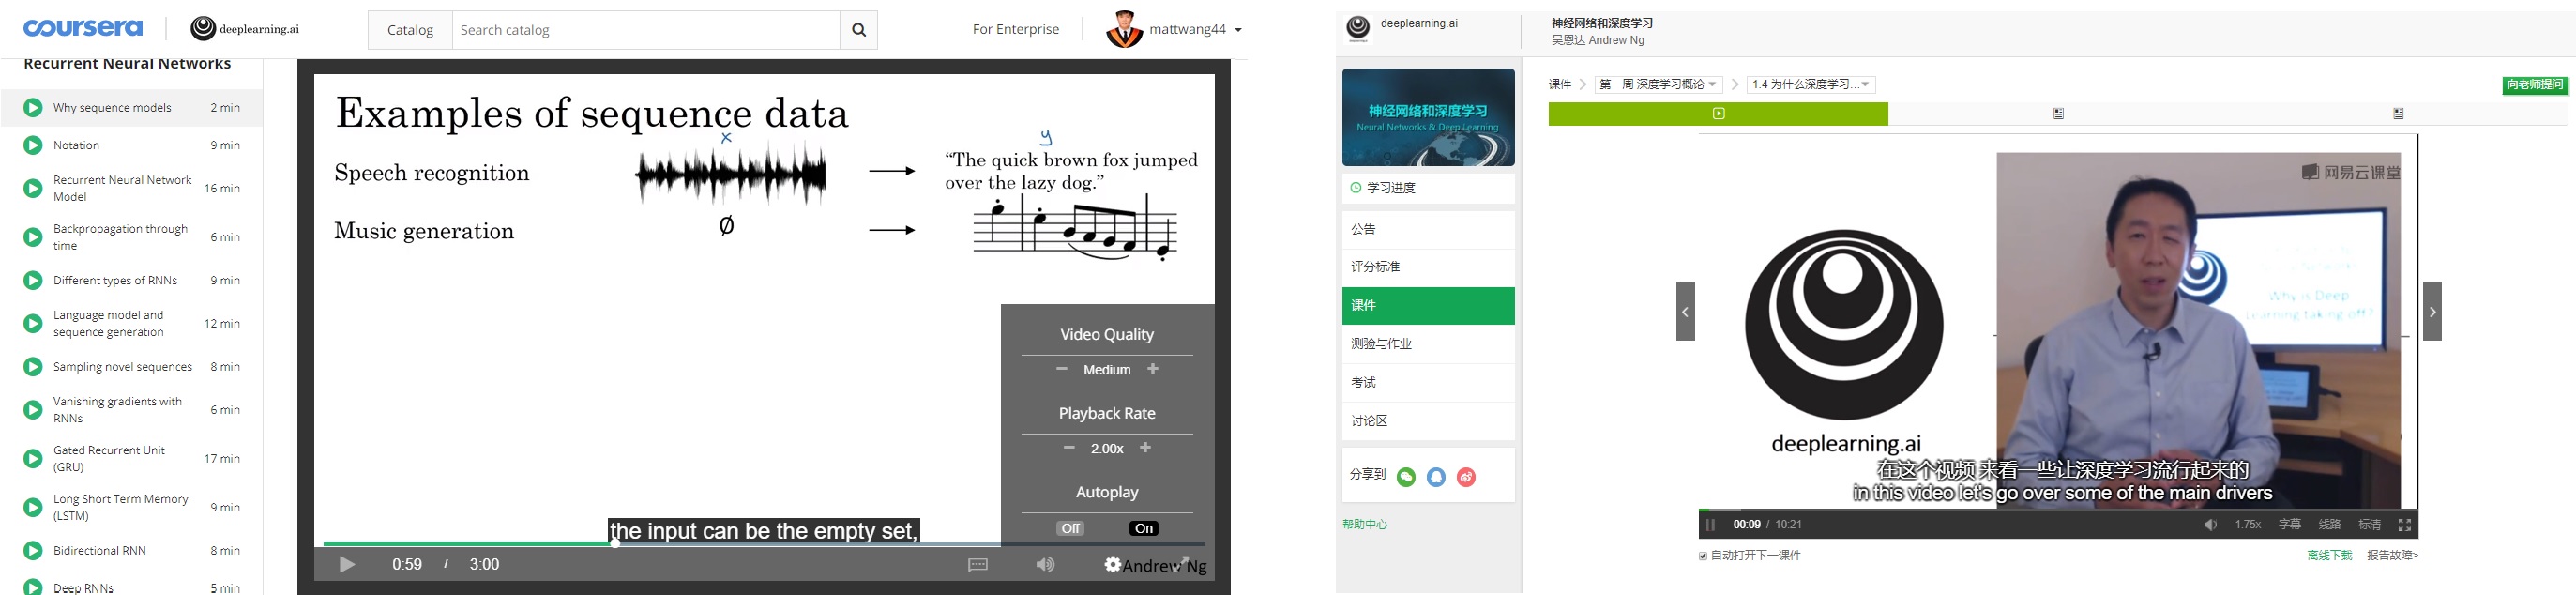Open 讨论区 sidebar item
The image size is (2576, 595).
1428,421
